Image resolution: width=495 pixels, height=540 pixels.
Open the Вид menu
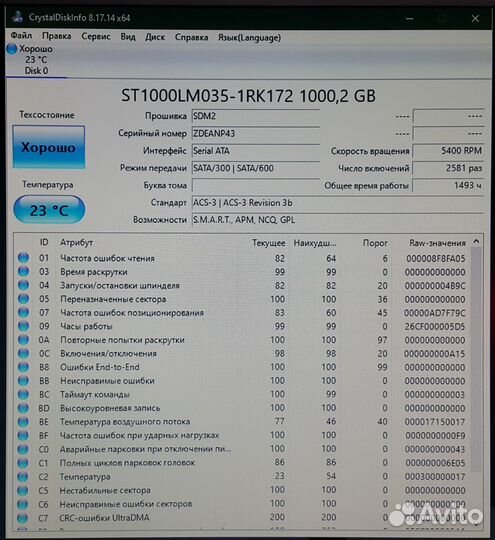coord(128,37)
